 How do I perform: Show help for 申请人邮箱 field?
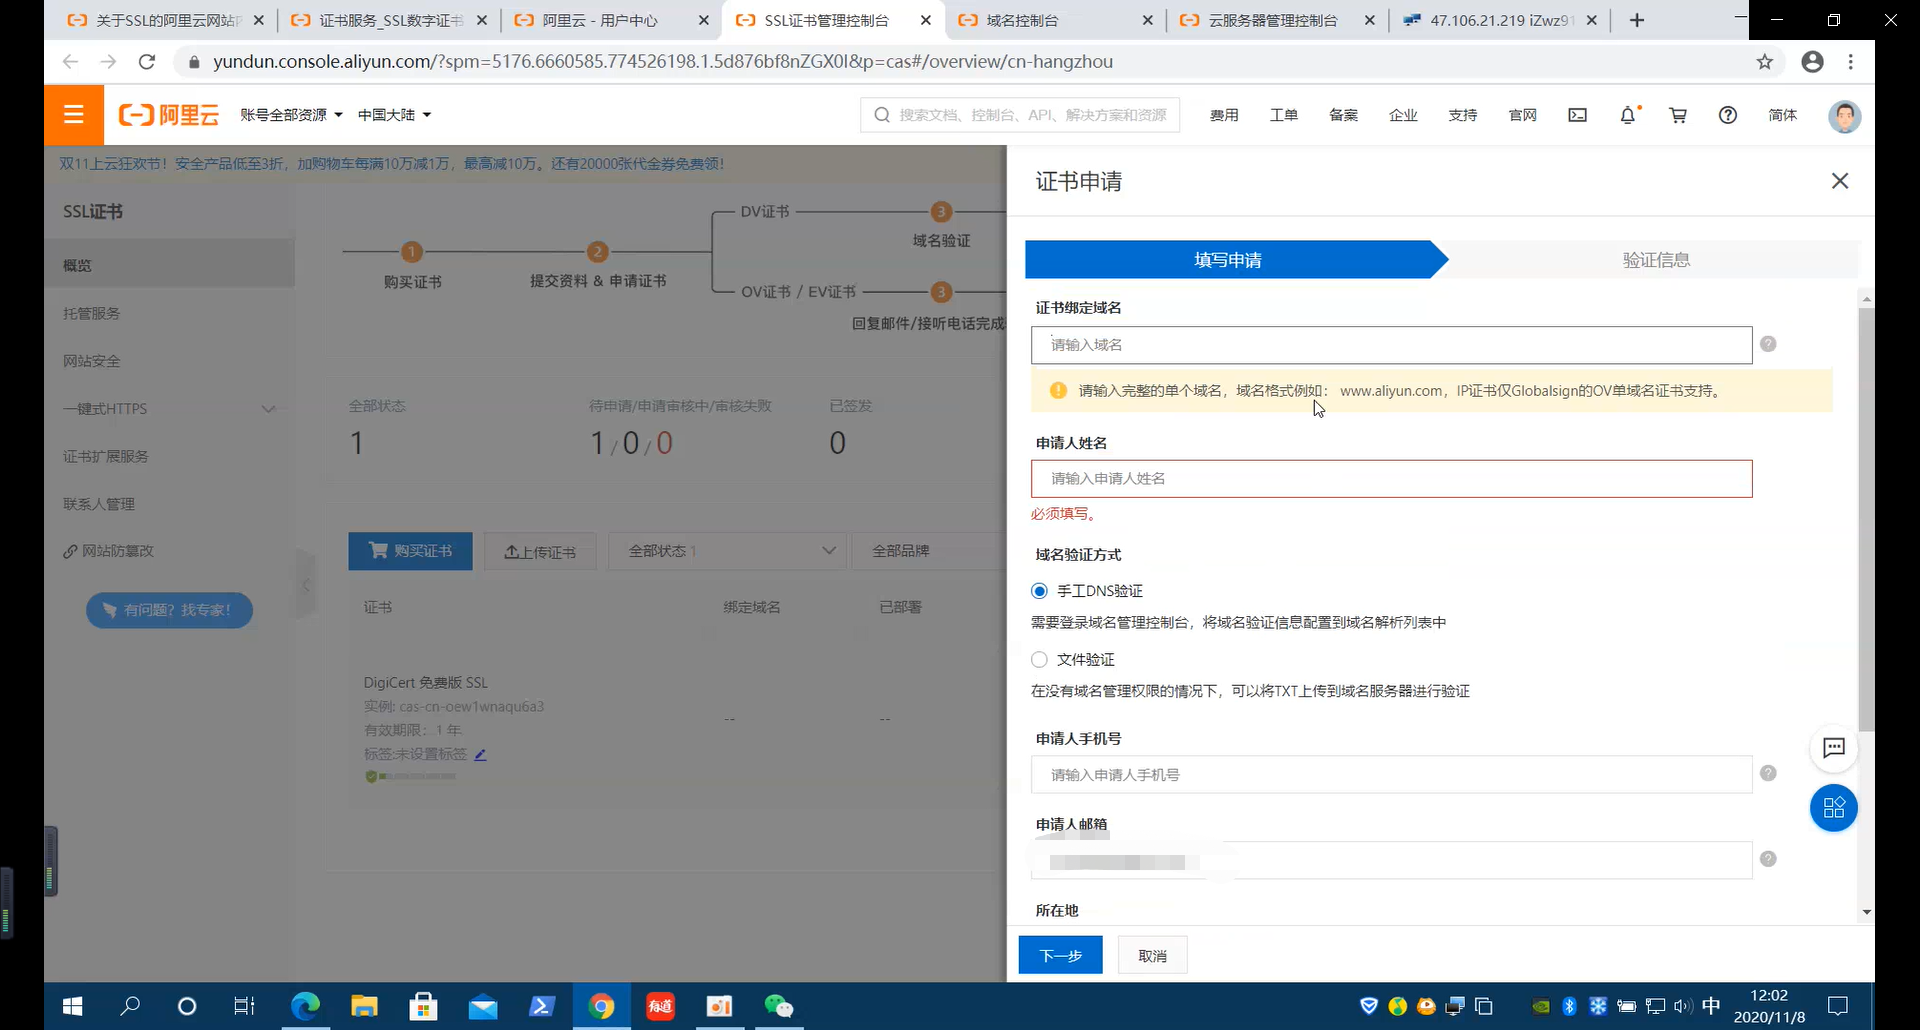1768,859
